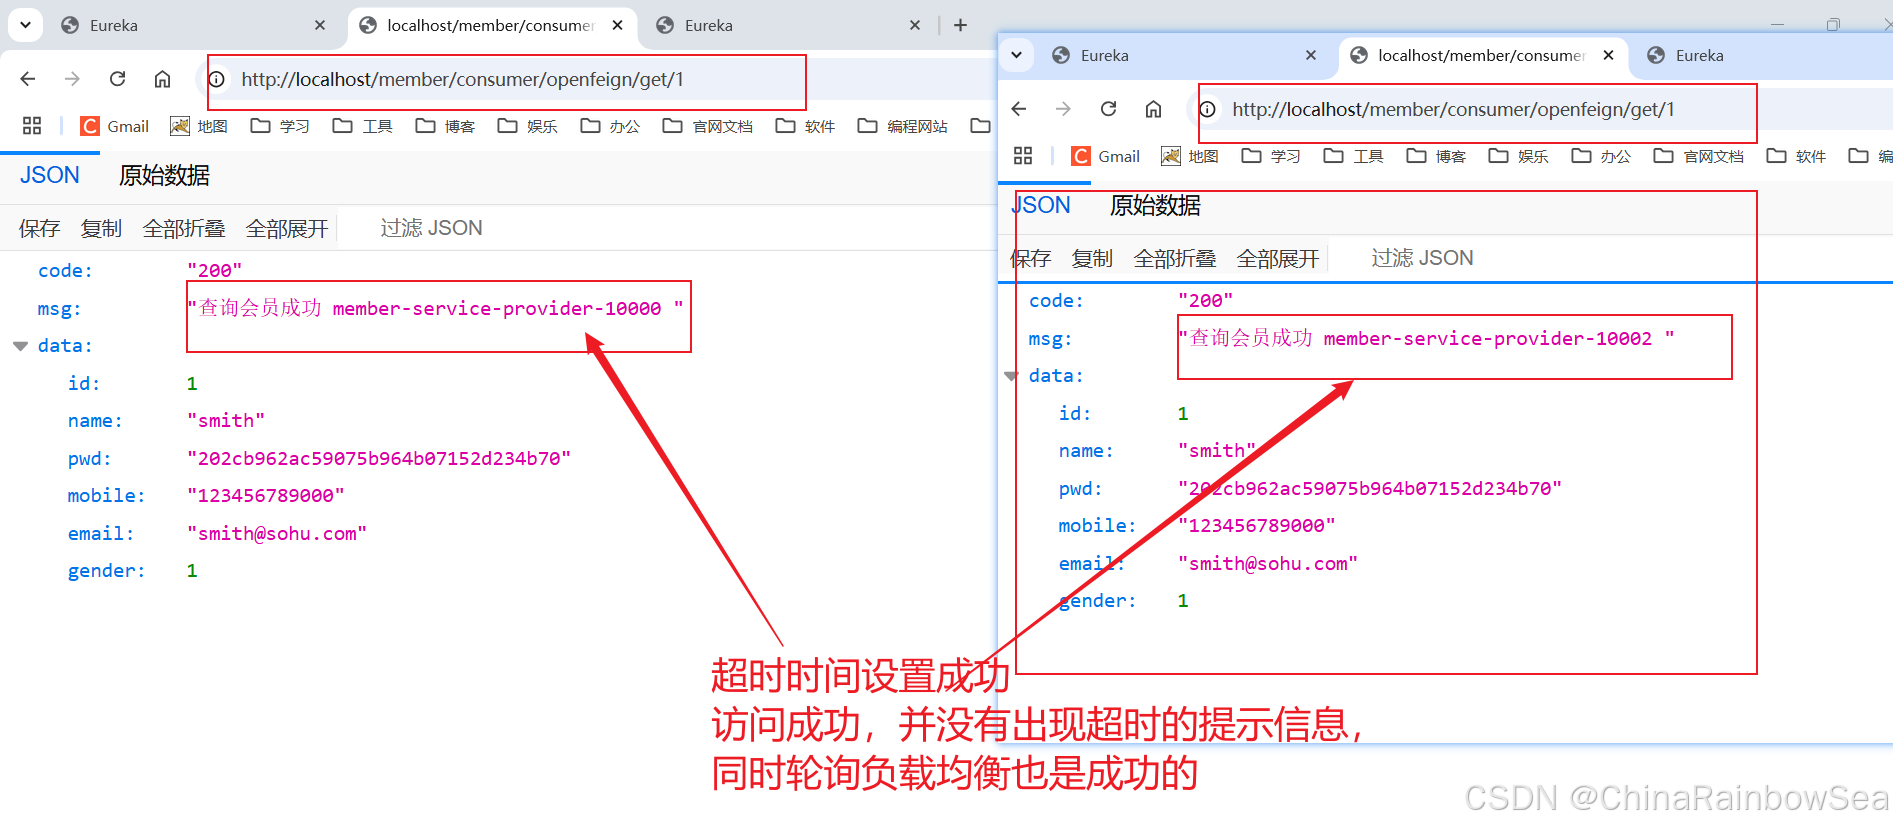Click 保存 button in left JSON viewer
This screenshot has height=830, width=1893.
tap(39, 228)
